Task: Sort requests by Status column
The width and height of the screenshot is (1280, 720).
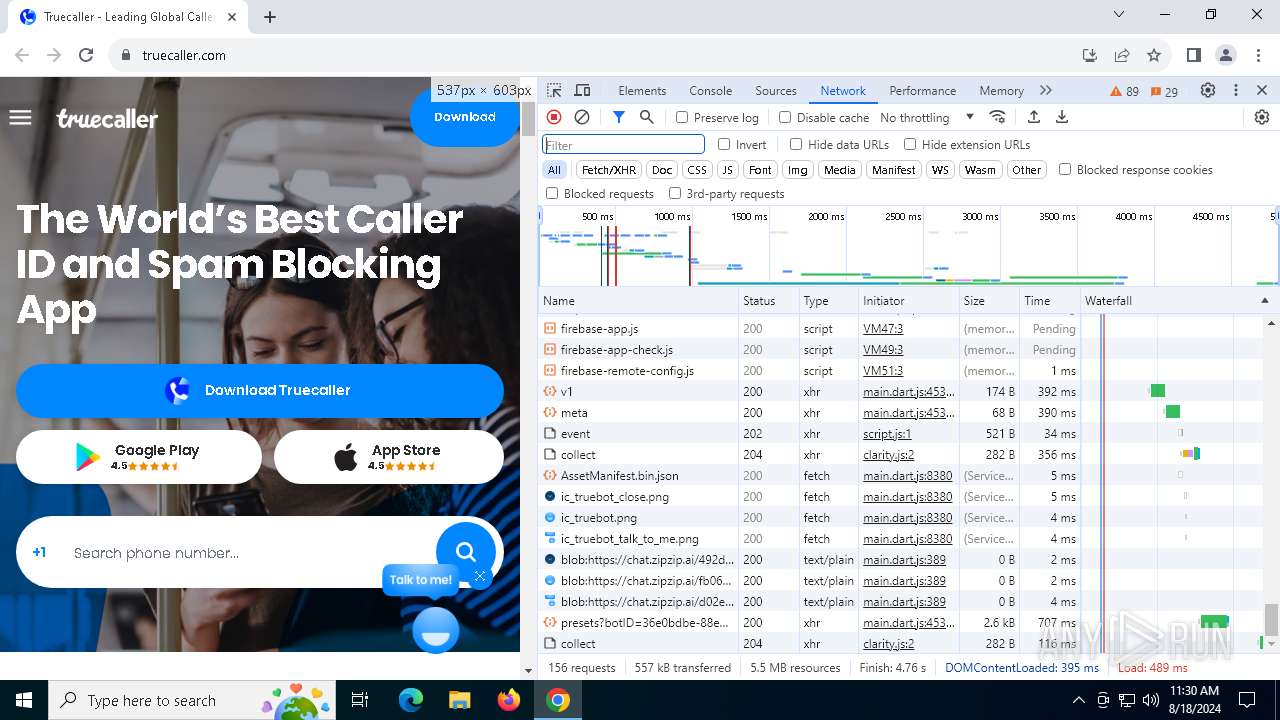Action: click(x=768, y=300)
